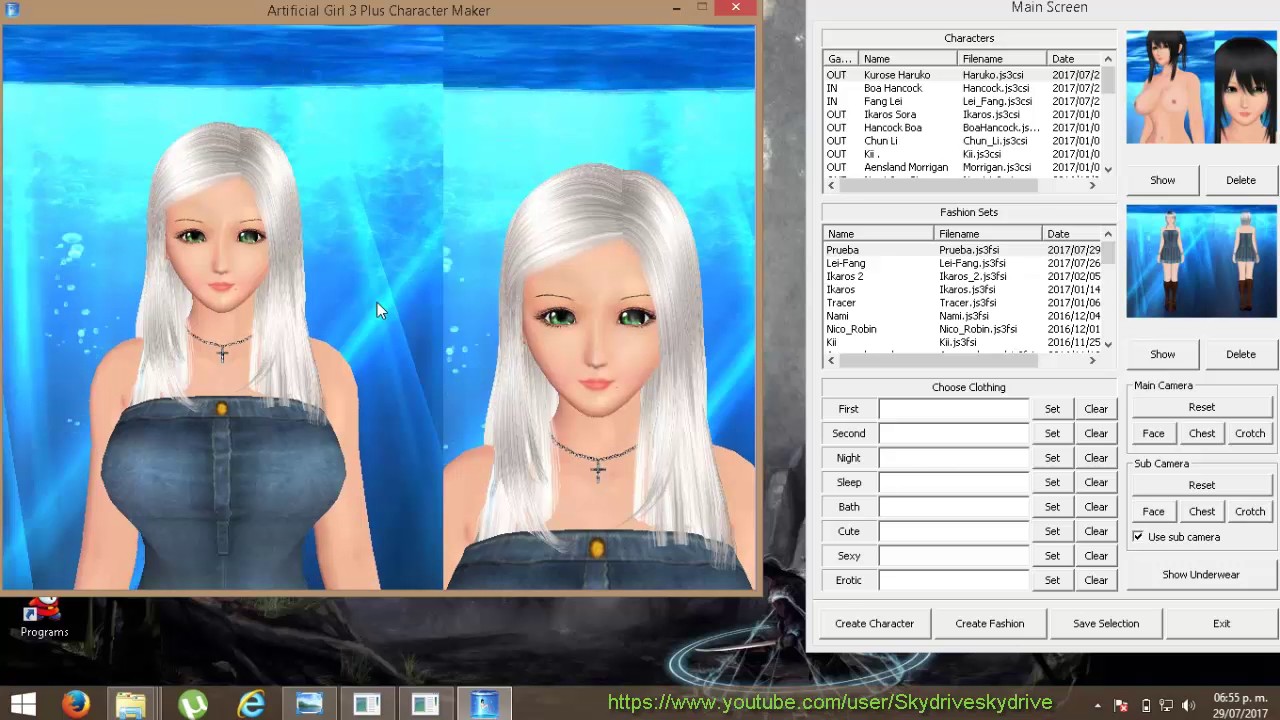This screenshot has height=720, width=1280.
Task: Show hidden system tray icons
Action: click(x=1097, y=705)
